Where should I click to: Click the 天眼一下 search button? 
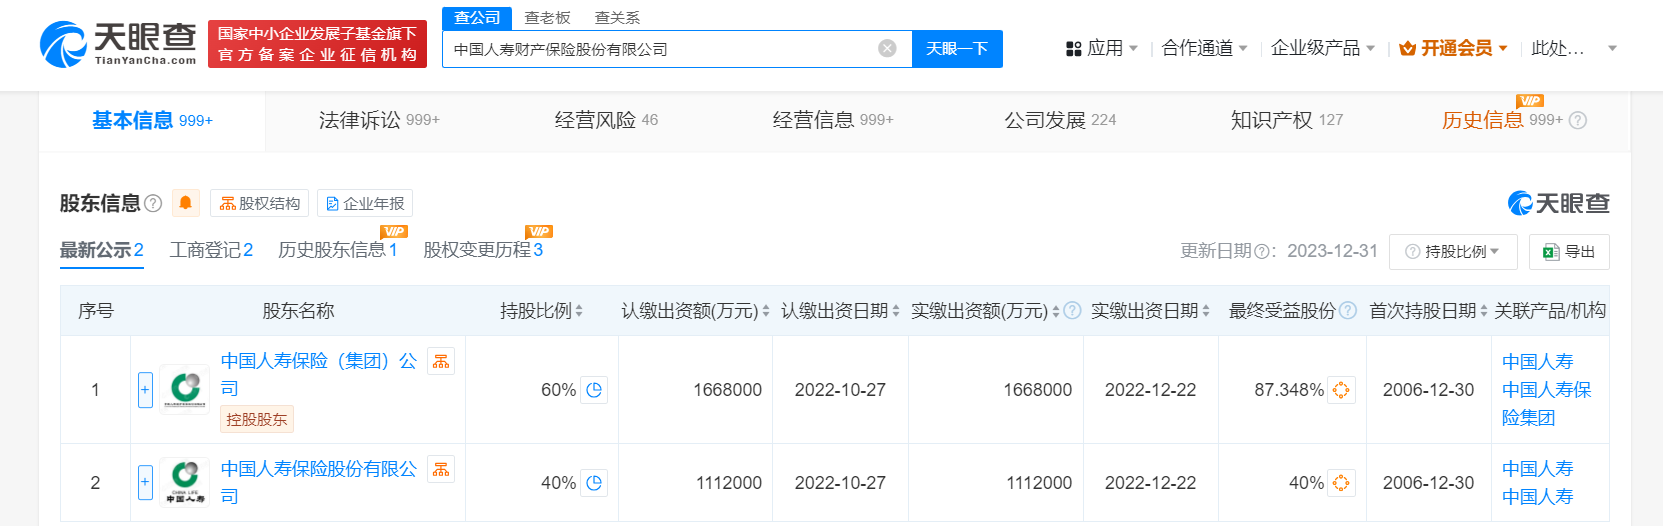pos(957,49)
